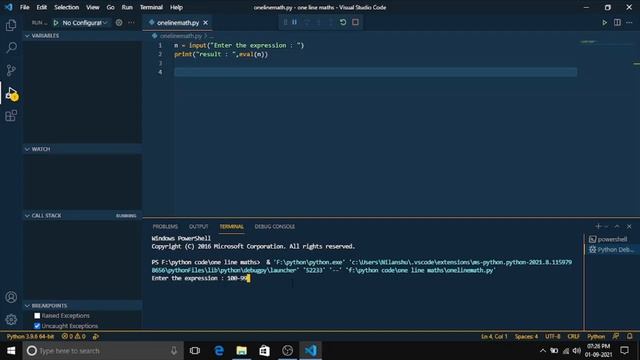Click errors and warnings count in status bar
This screenshot has height=360, width=640.
click(x=73, y=336)
